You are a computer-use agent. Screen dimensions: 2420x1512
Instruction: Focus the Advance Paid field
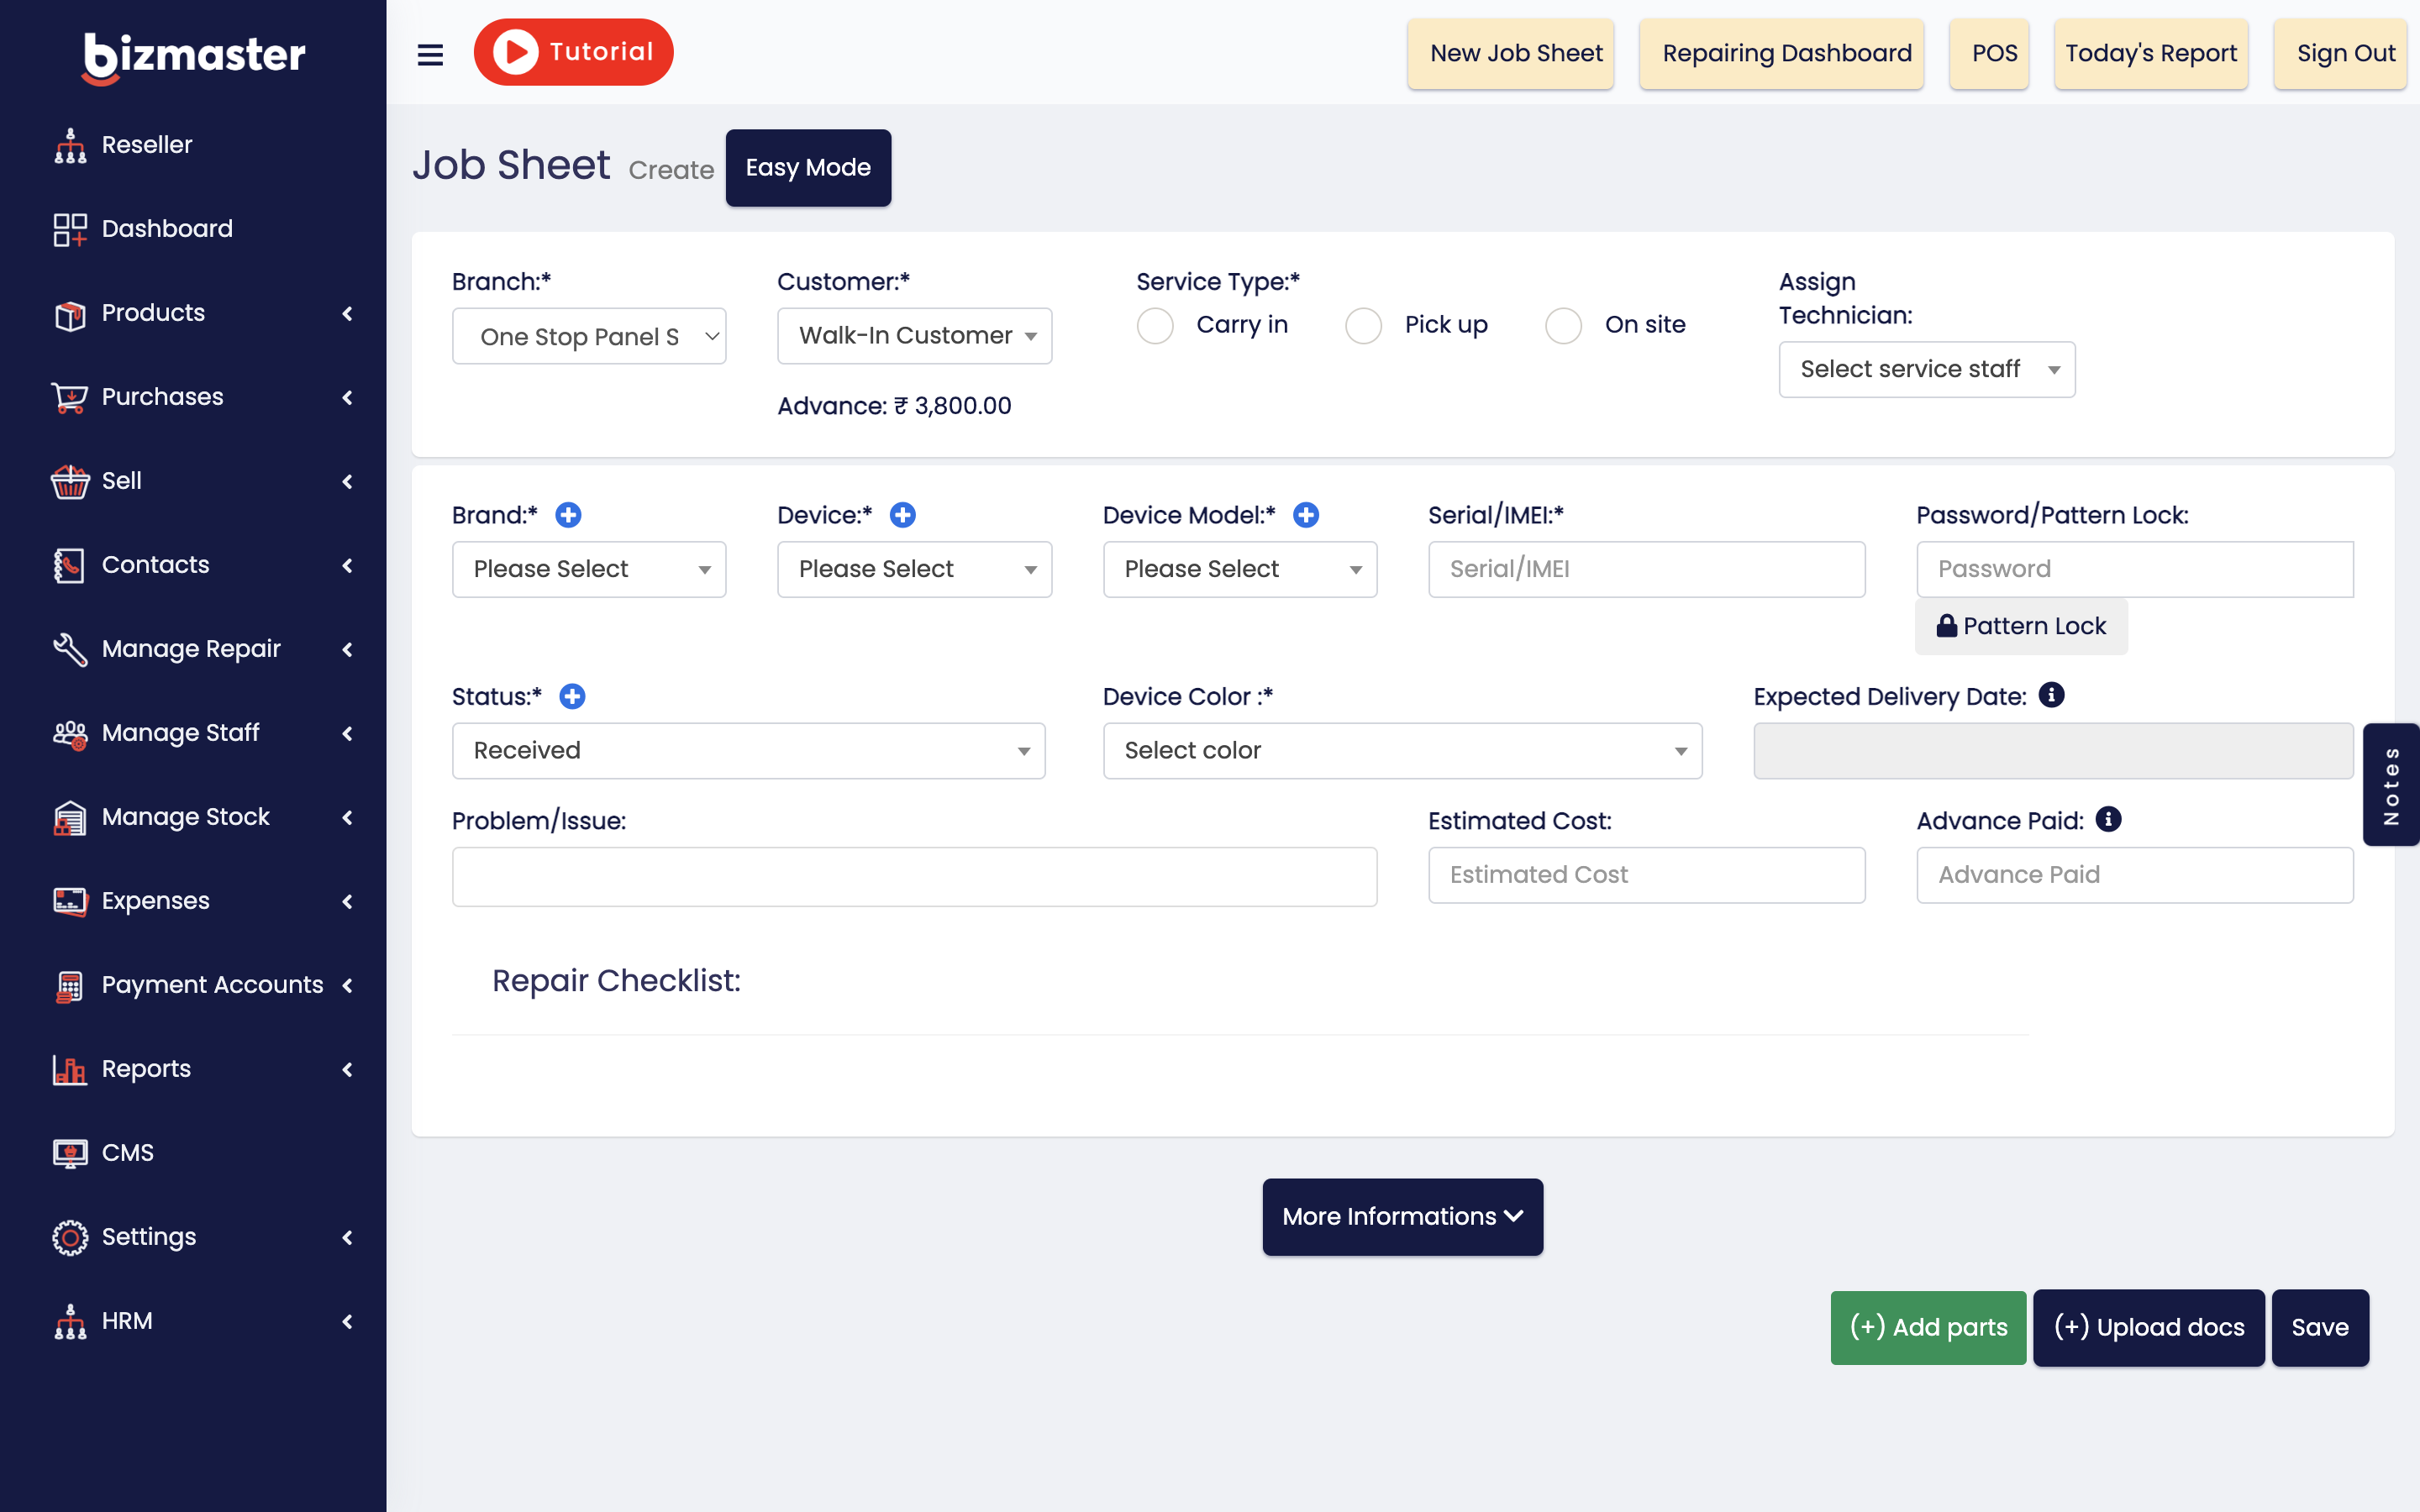click(x=2135, y=875)
